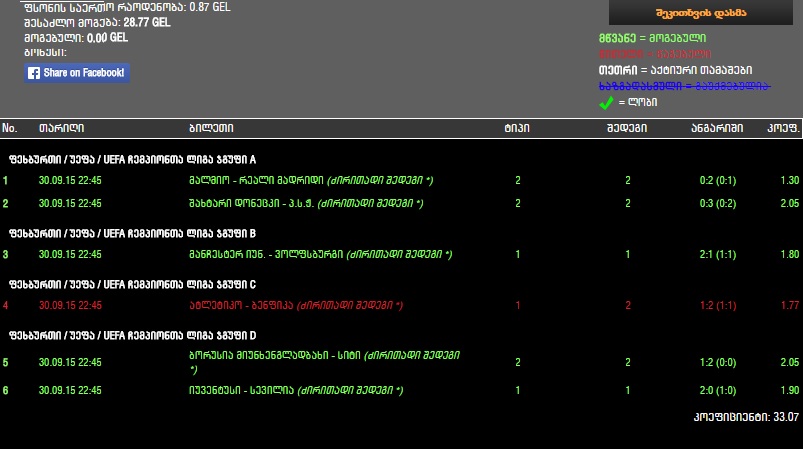Screen dimensions: 803x449
Task: Select the UEFA ჩემპიონთა ლიგა ჯგუფი B heading
Action: click(x=133, y=233)
